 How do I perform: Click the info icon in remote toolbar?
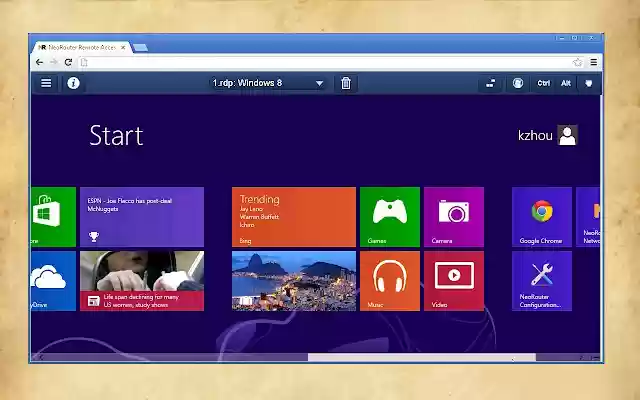click(73, 83)
